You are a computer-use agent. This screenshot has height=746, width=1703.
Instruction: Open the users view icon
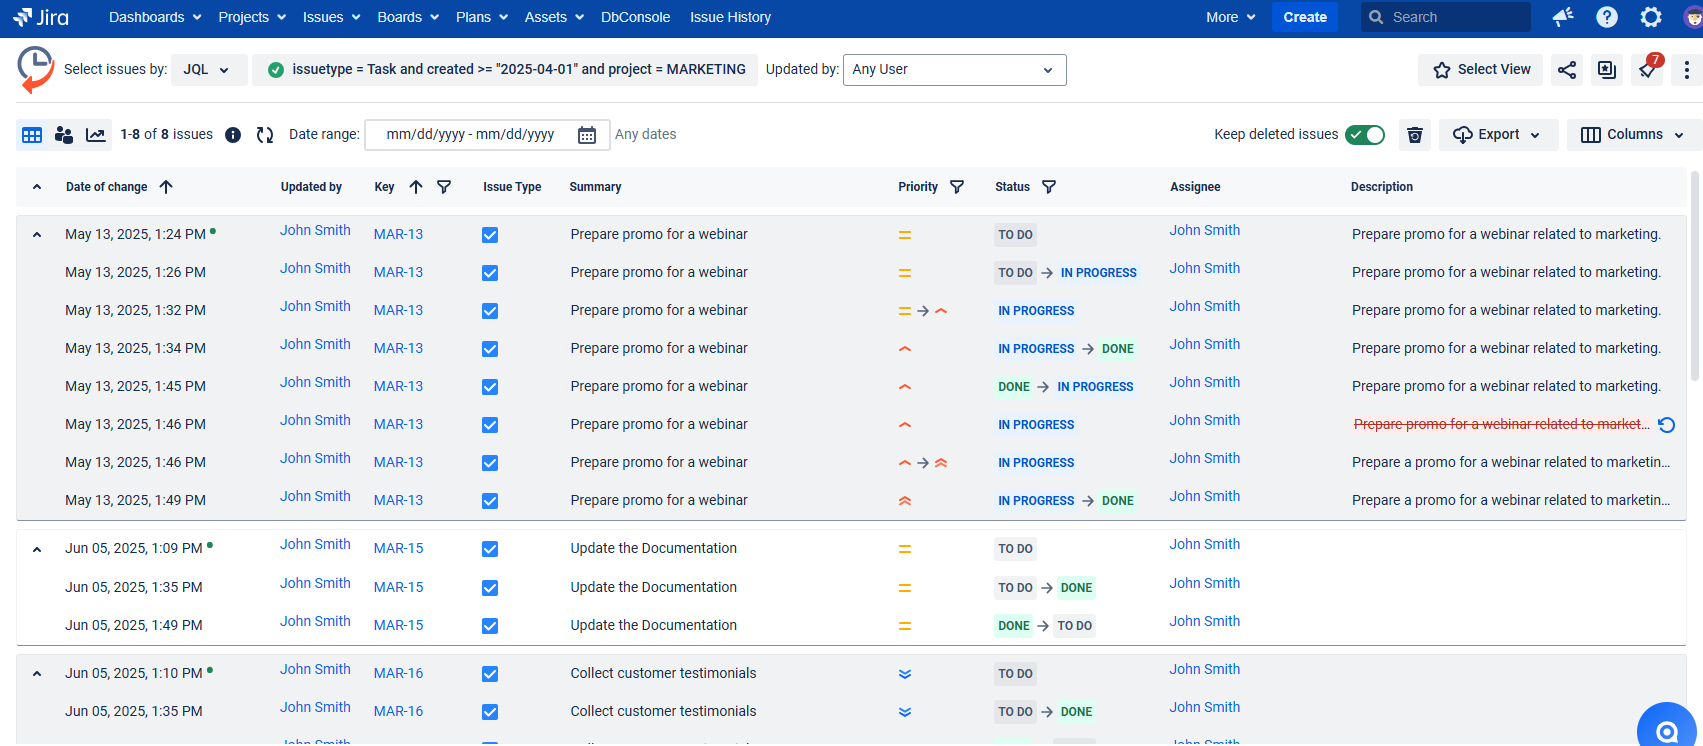(x=64, y=135)
